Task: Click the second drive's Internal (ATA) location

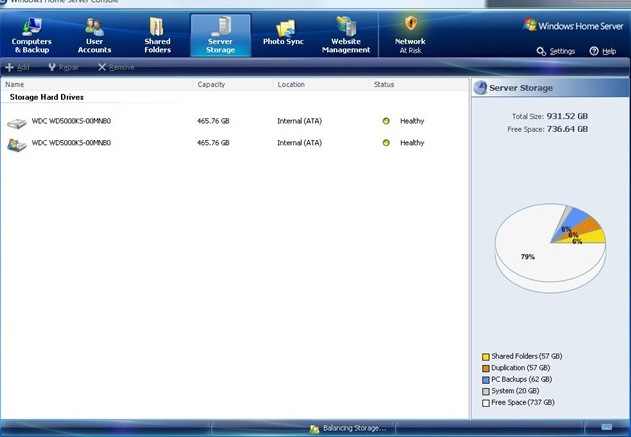Action: [299, 142]
